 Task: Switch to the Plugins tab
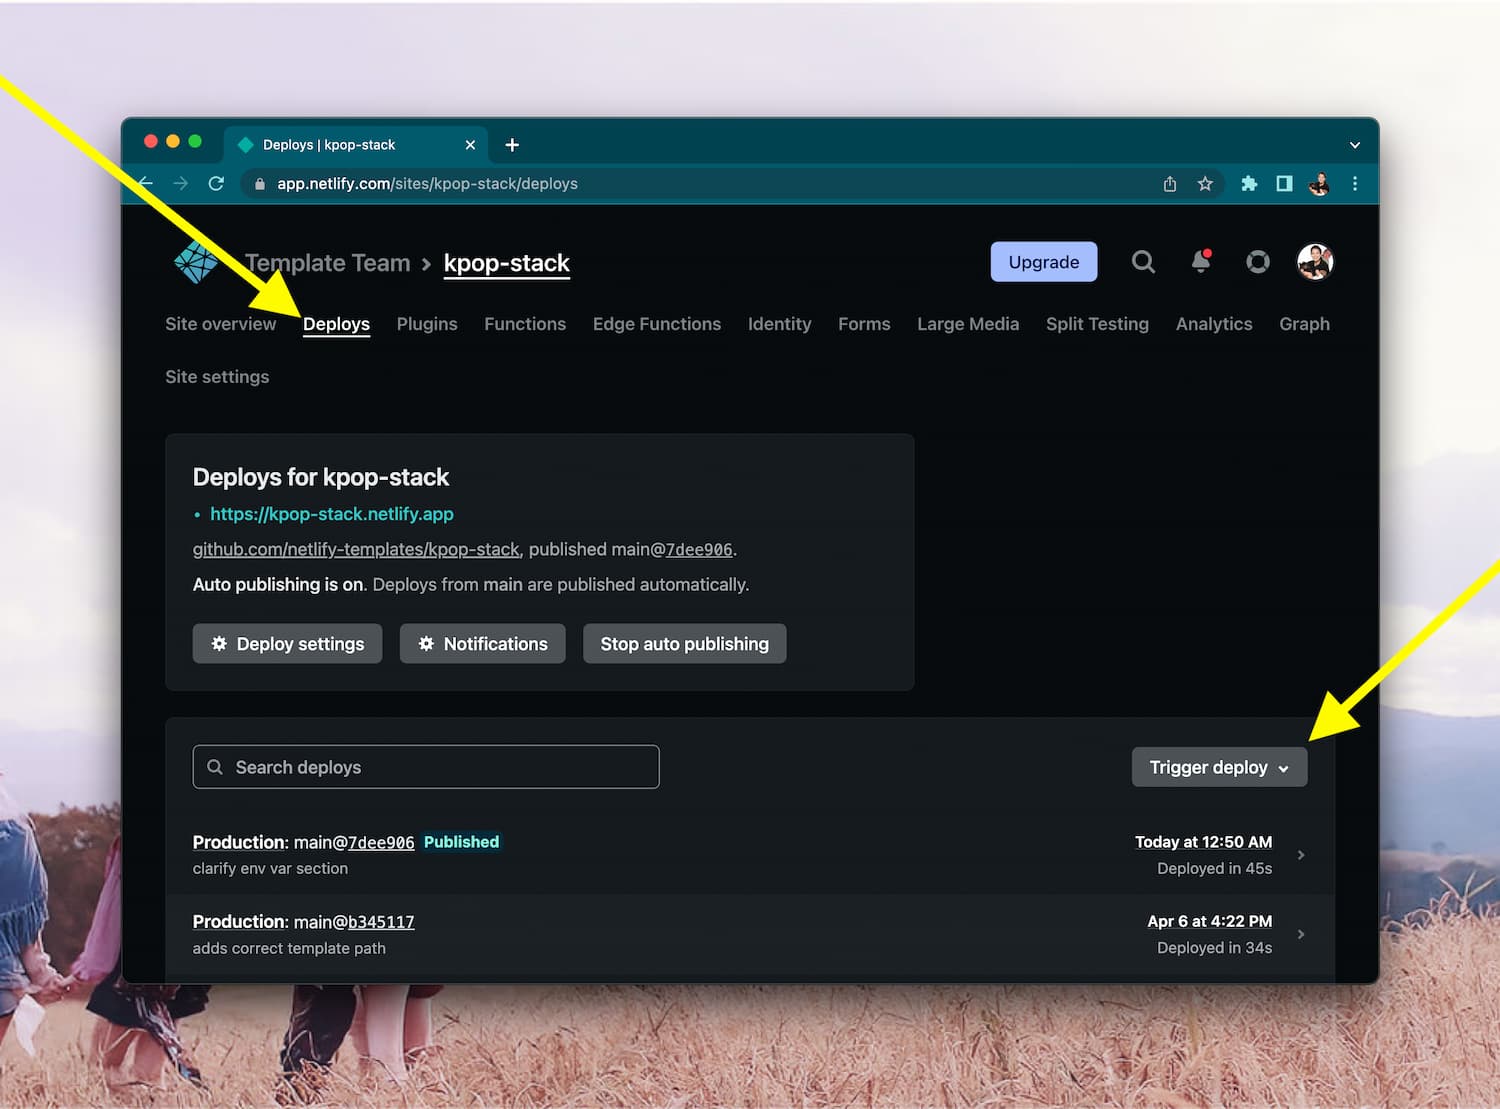point(427,324)
